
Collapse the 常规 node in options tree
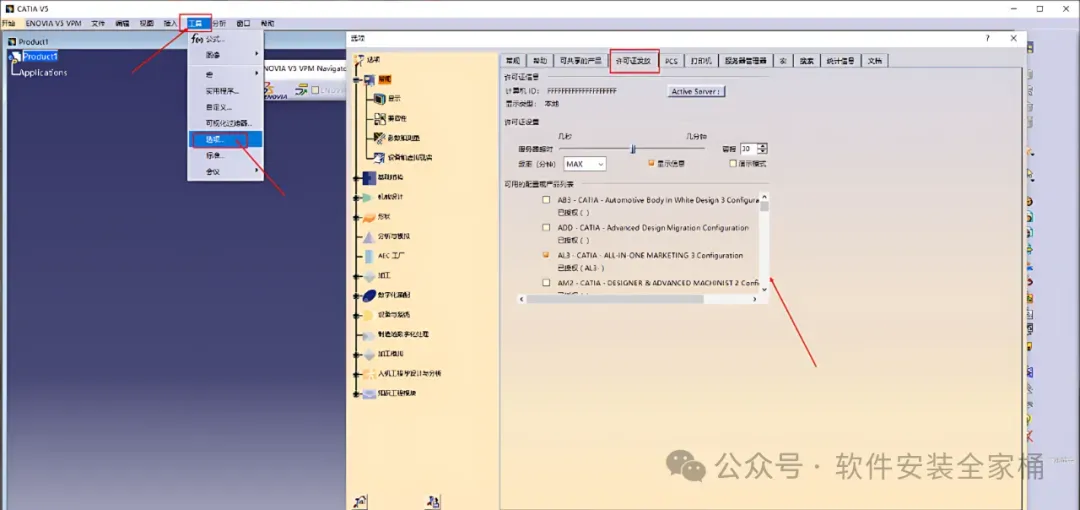click(356, 79)
